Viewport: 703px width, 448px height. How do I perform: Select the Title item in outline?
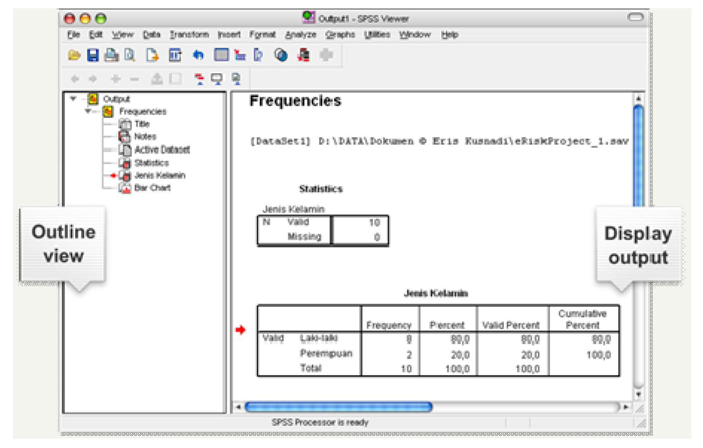(x=142, y=124)
